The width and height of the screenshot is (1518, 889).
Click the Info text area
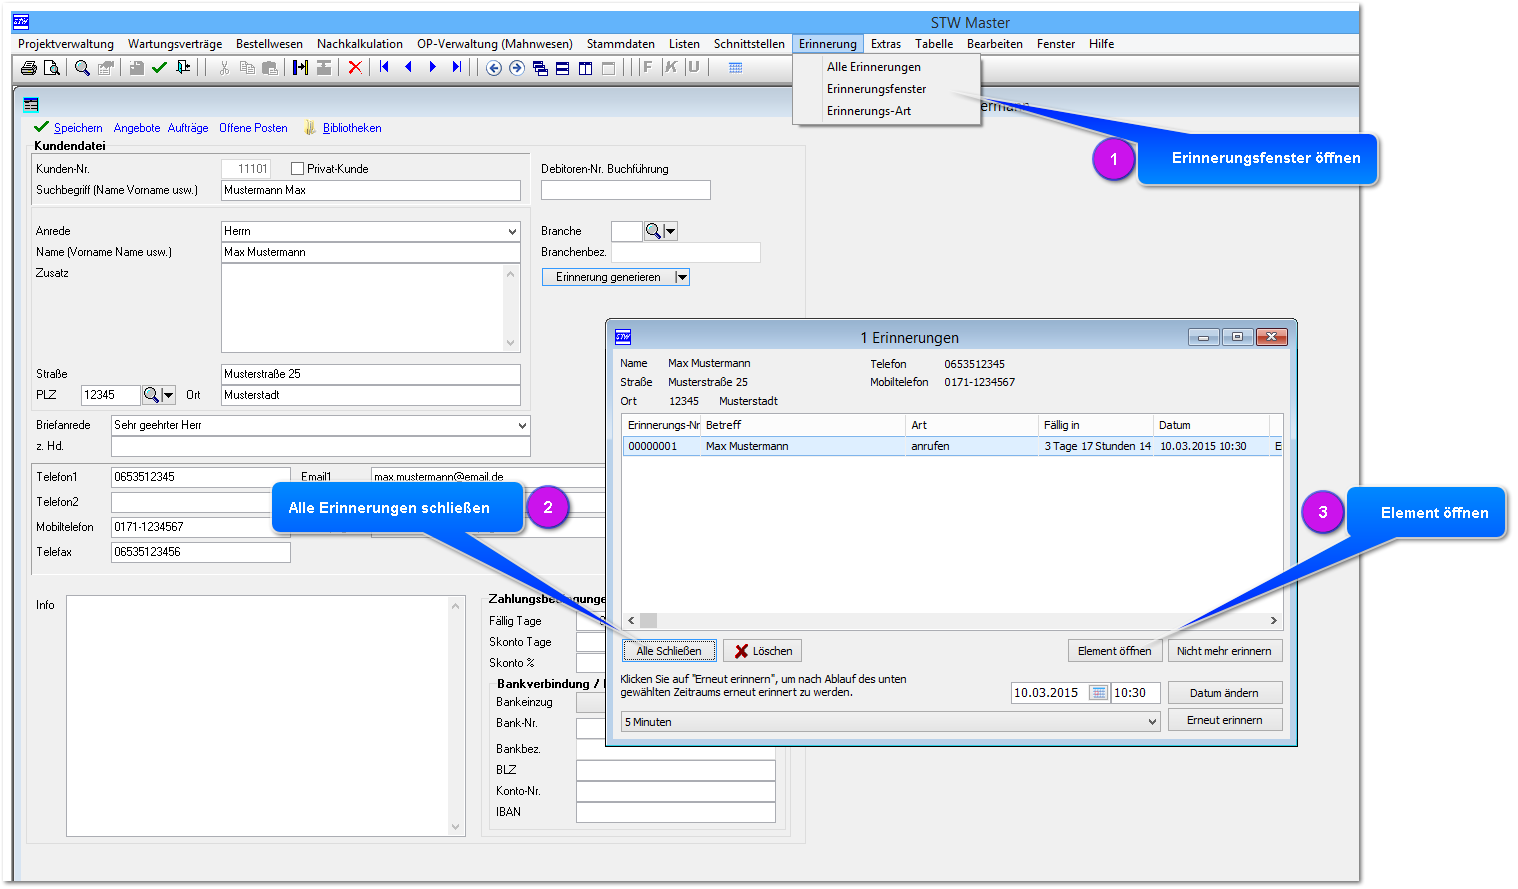[x=265, y=716]
